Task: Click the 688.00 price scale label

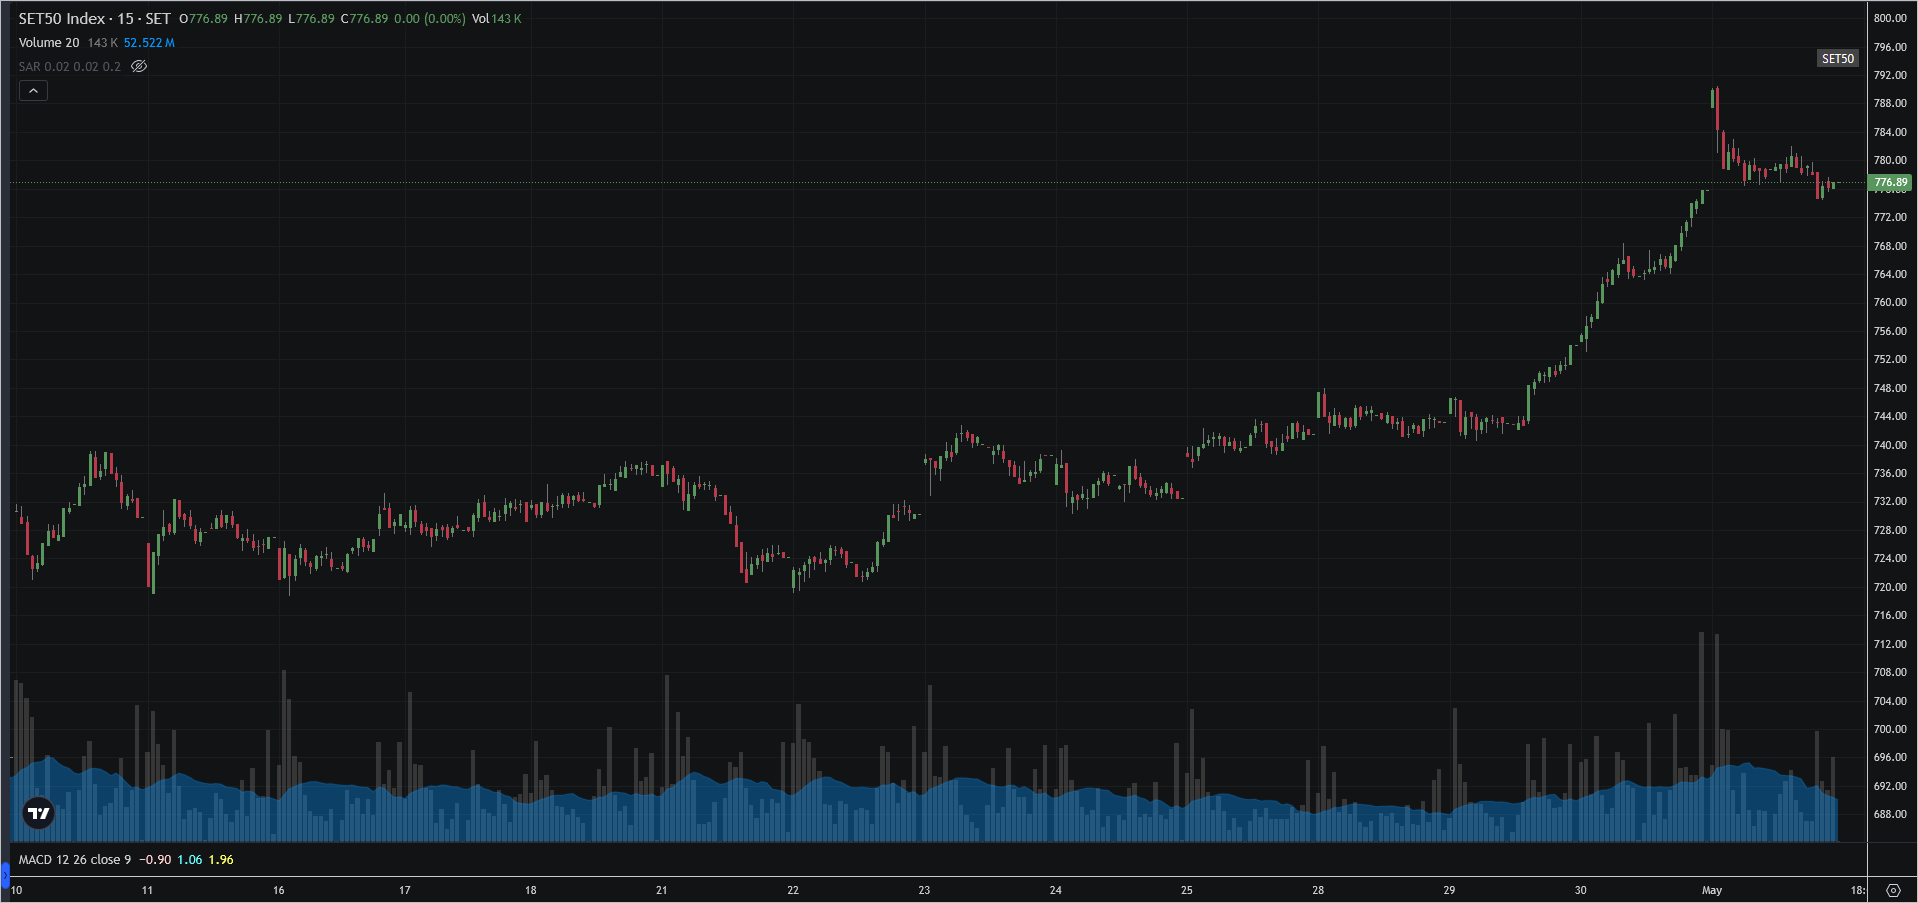Action: click(1890, 814)
